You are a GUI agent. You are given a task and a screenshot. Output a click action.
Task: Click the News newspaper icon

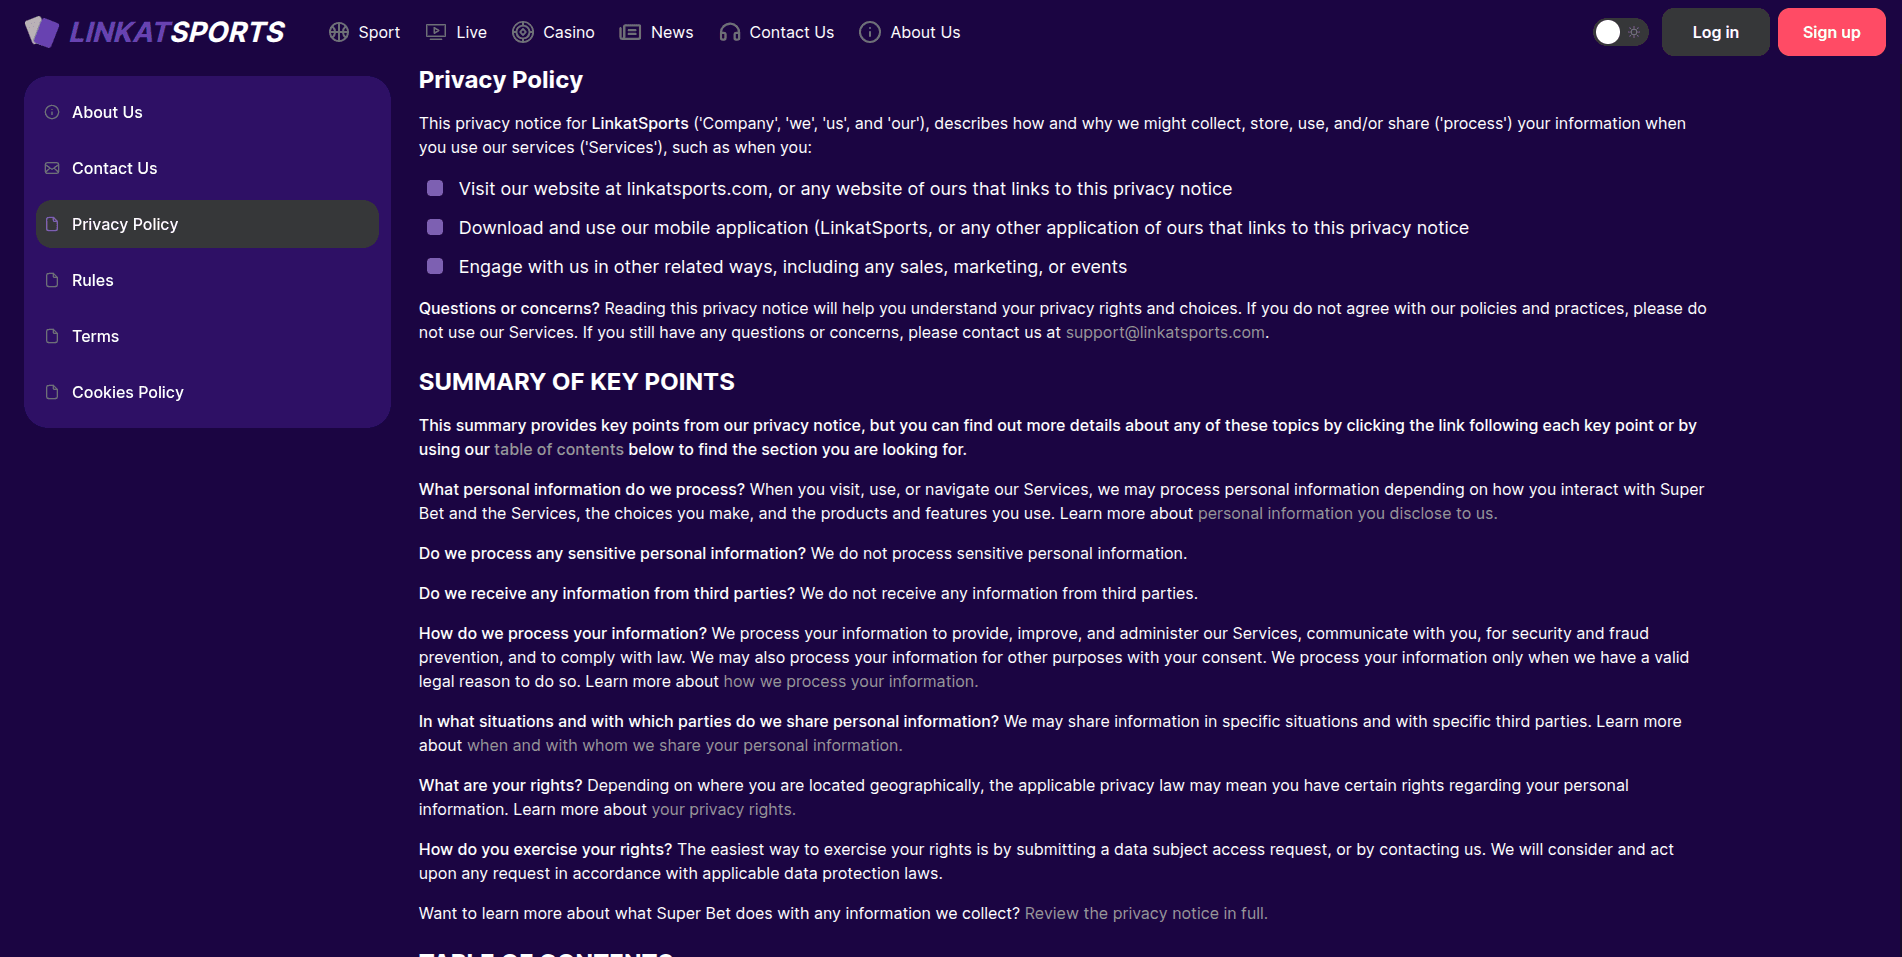630,32
